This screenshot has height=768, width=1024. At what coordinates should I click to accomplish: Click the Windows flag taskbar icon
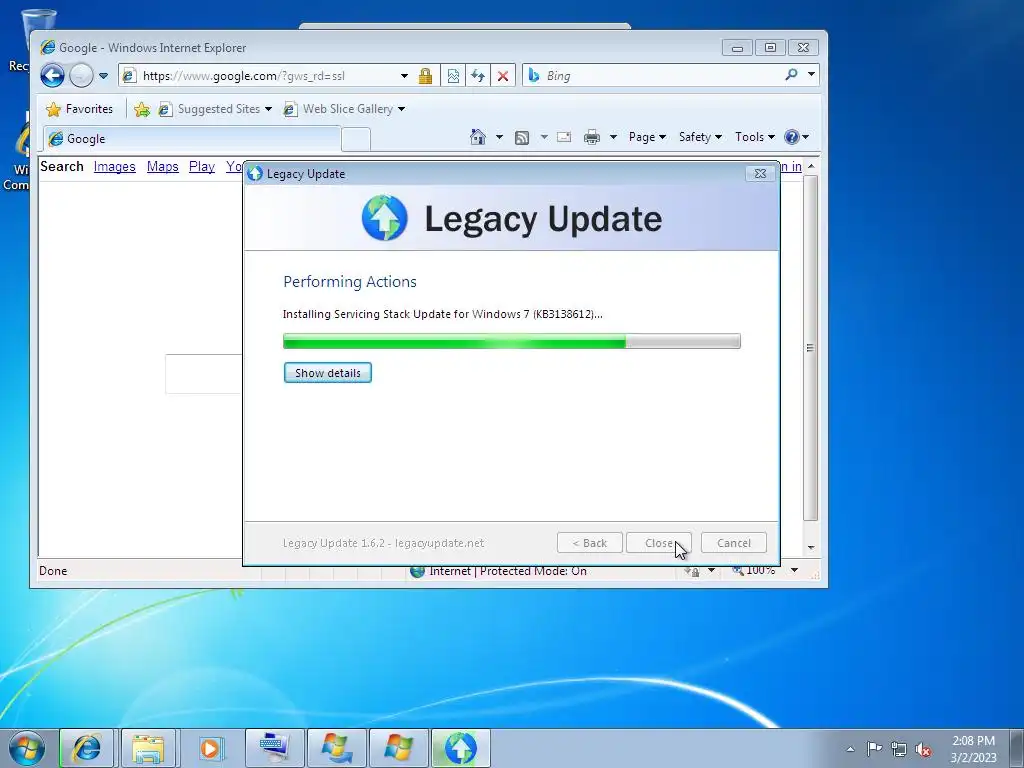[398, 748]
